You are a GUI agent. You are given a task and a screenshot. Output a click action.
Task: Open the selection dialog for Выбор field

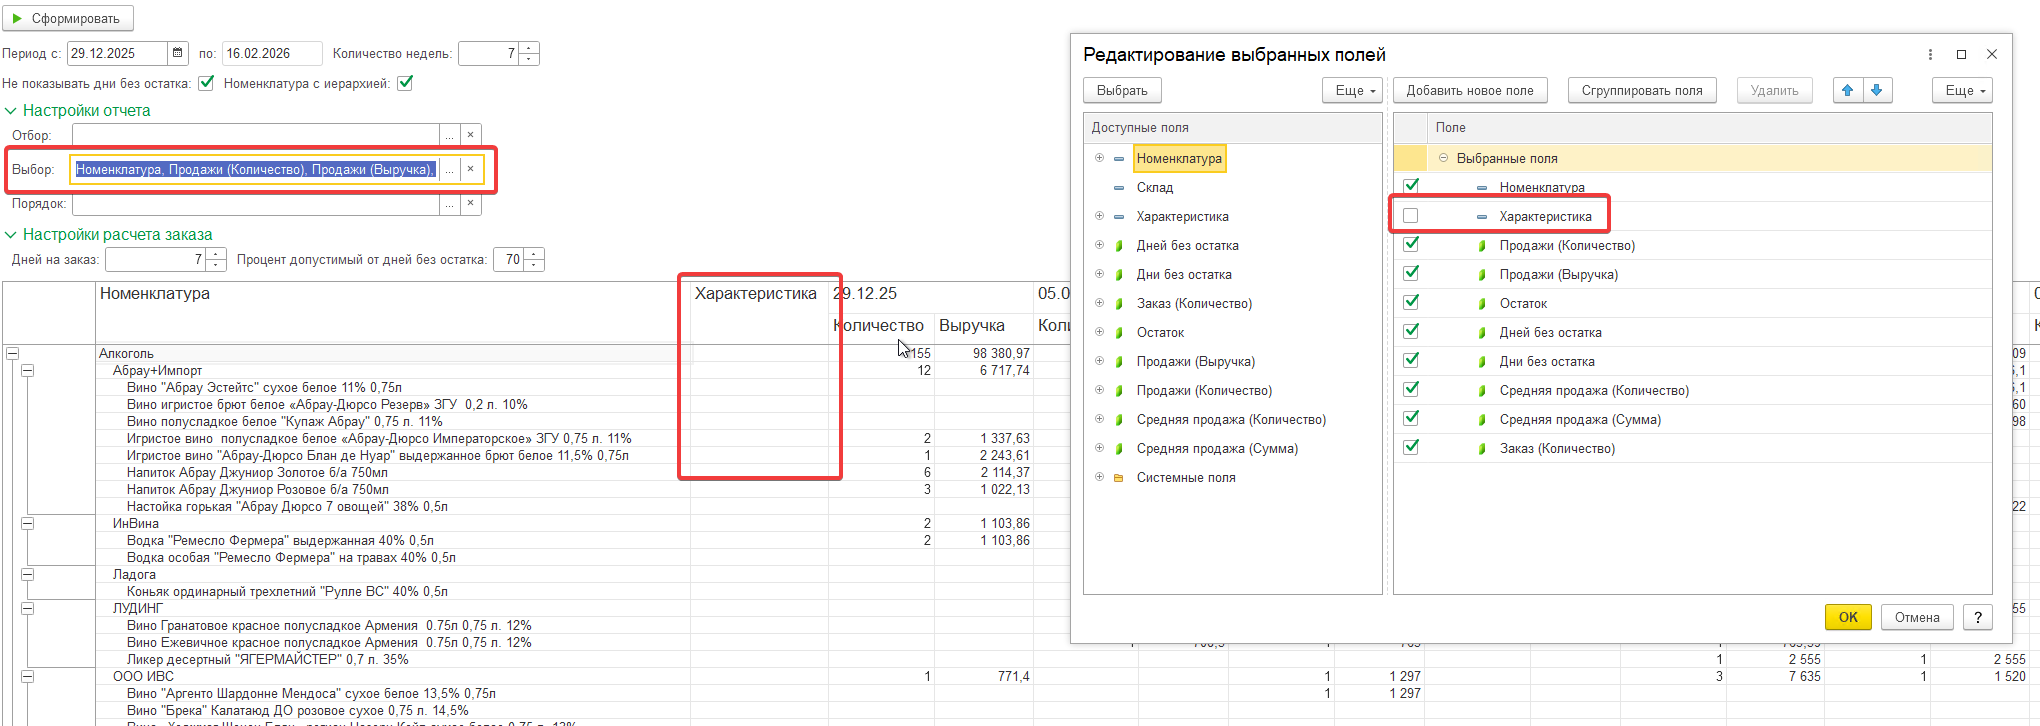tap(449, 170)
